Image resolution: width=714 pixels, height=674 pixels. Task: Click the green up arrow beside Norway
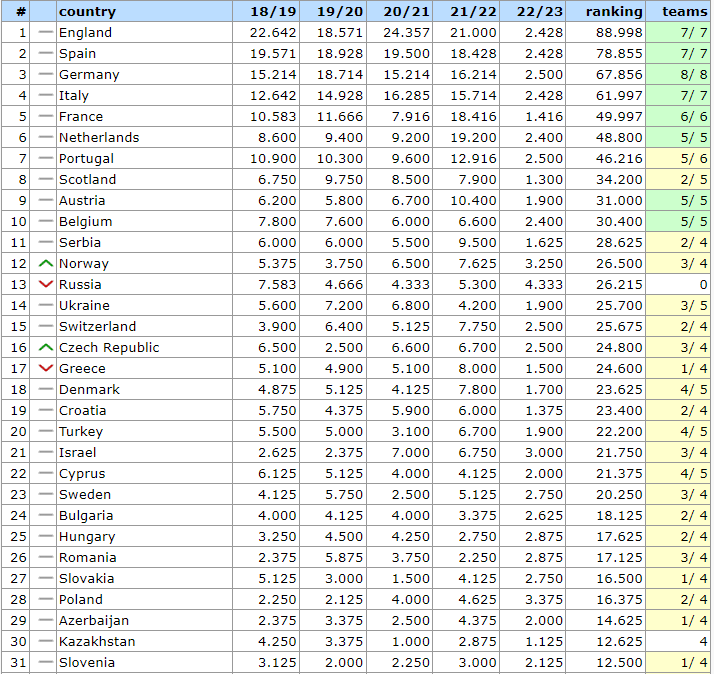coord(46,264)
